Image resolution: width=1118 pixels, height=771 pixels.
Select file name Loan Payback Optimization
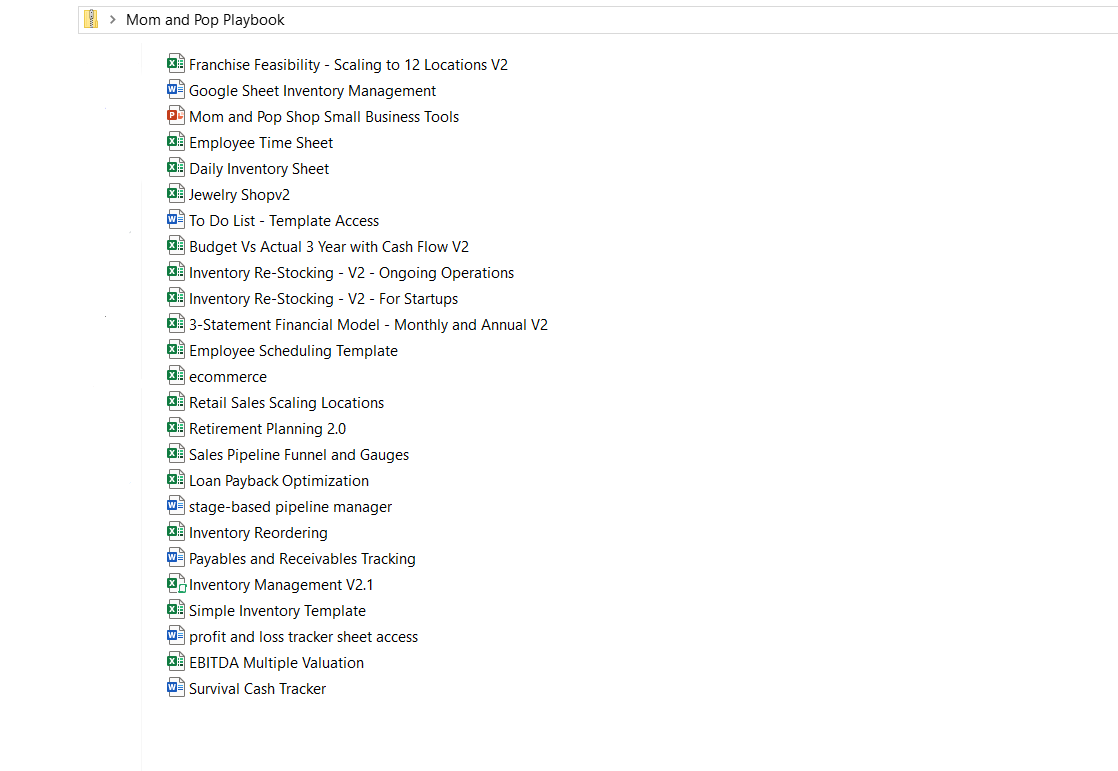[x=279, y=481]
